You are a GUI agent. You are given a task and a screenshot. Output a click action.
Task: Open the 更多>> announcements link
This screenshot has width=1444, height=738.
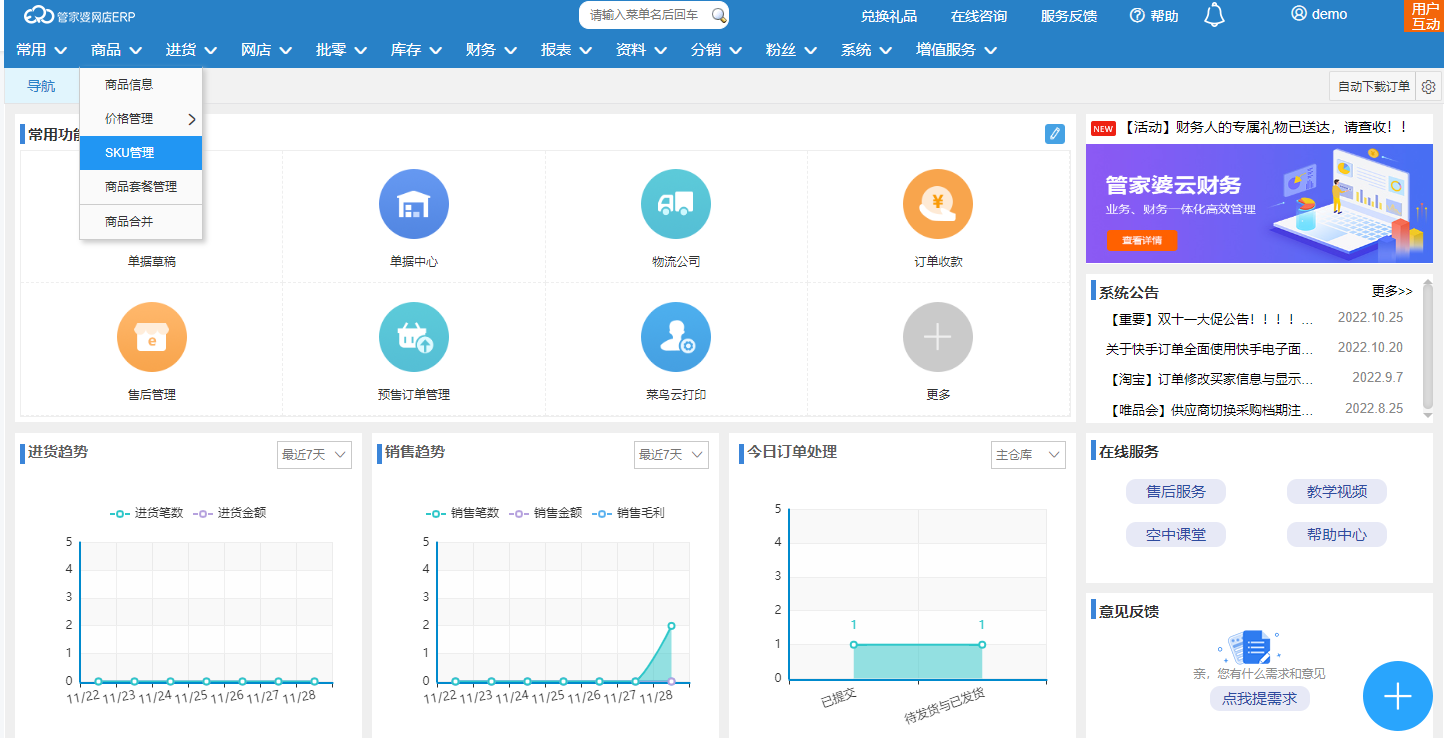(1392, 292)
